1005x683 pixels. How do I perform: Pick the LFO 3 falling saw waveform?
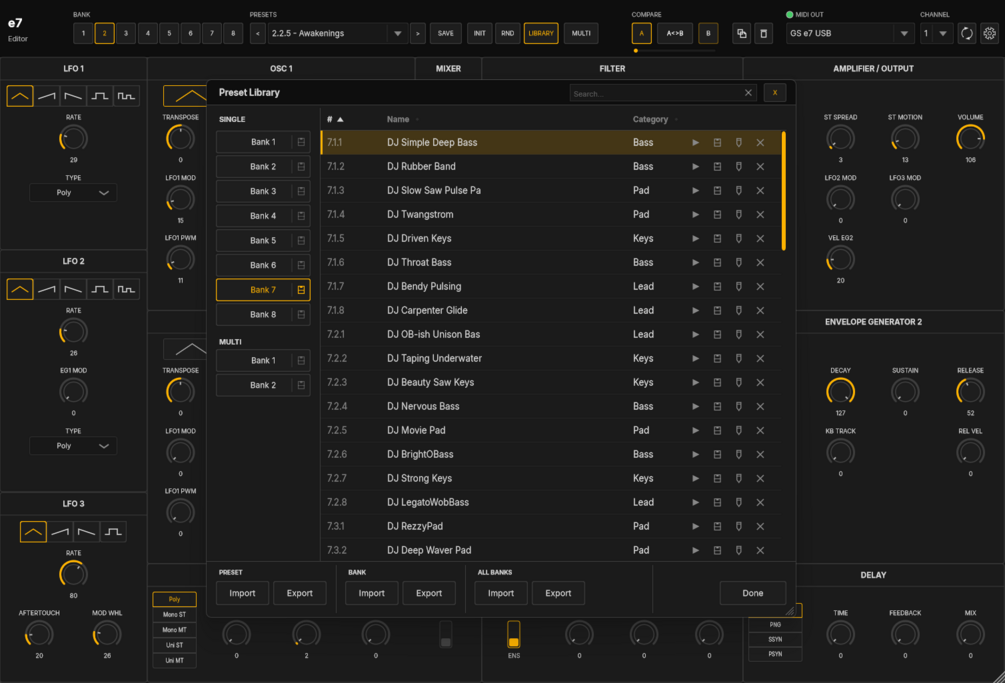click(x=87, y=532)
